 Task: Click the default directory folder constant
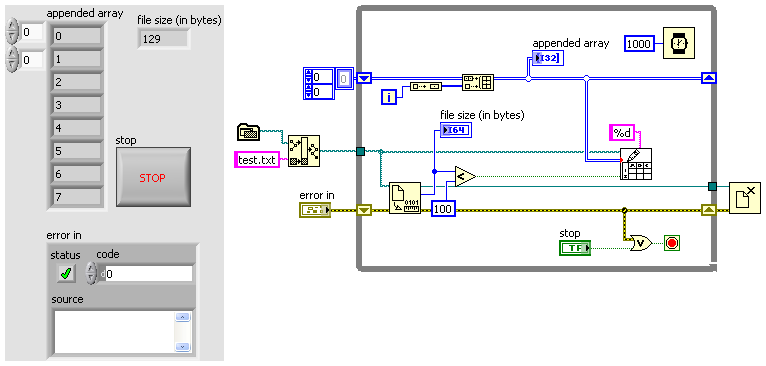pyautogui.click(x=250, y=131)
